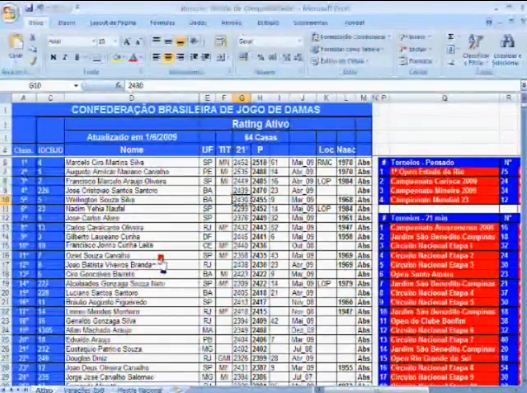Switch to the Fórmulas ribbon tab

pos(162,23)
